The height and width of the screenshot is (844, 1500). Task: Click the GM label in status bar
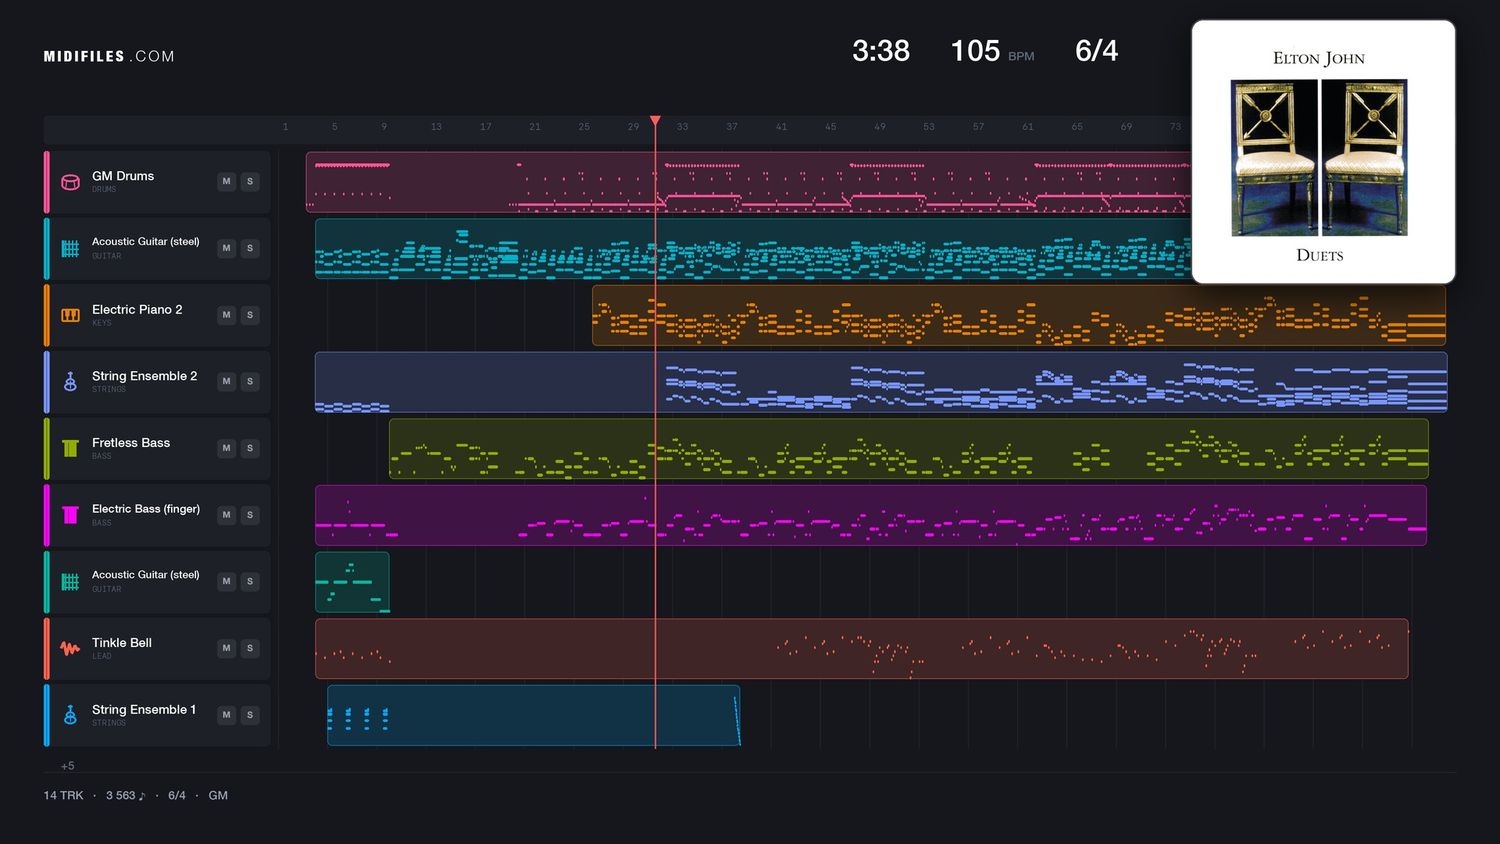pos(218,796)
